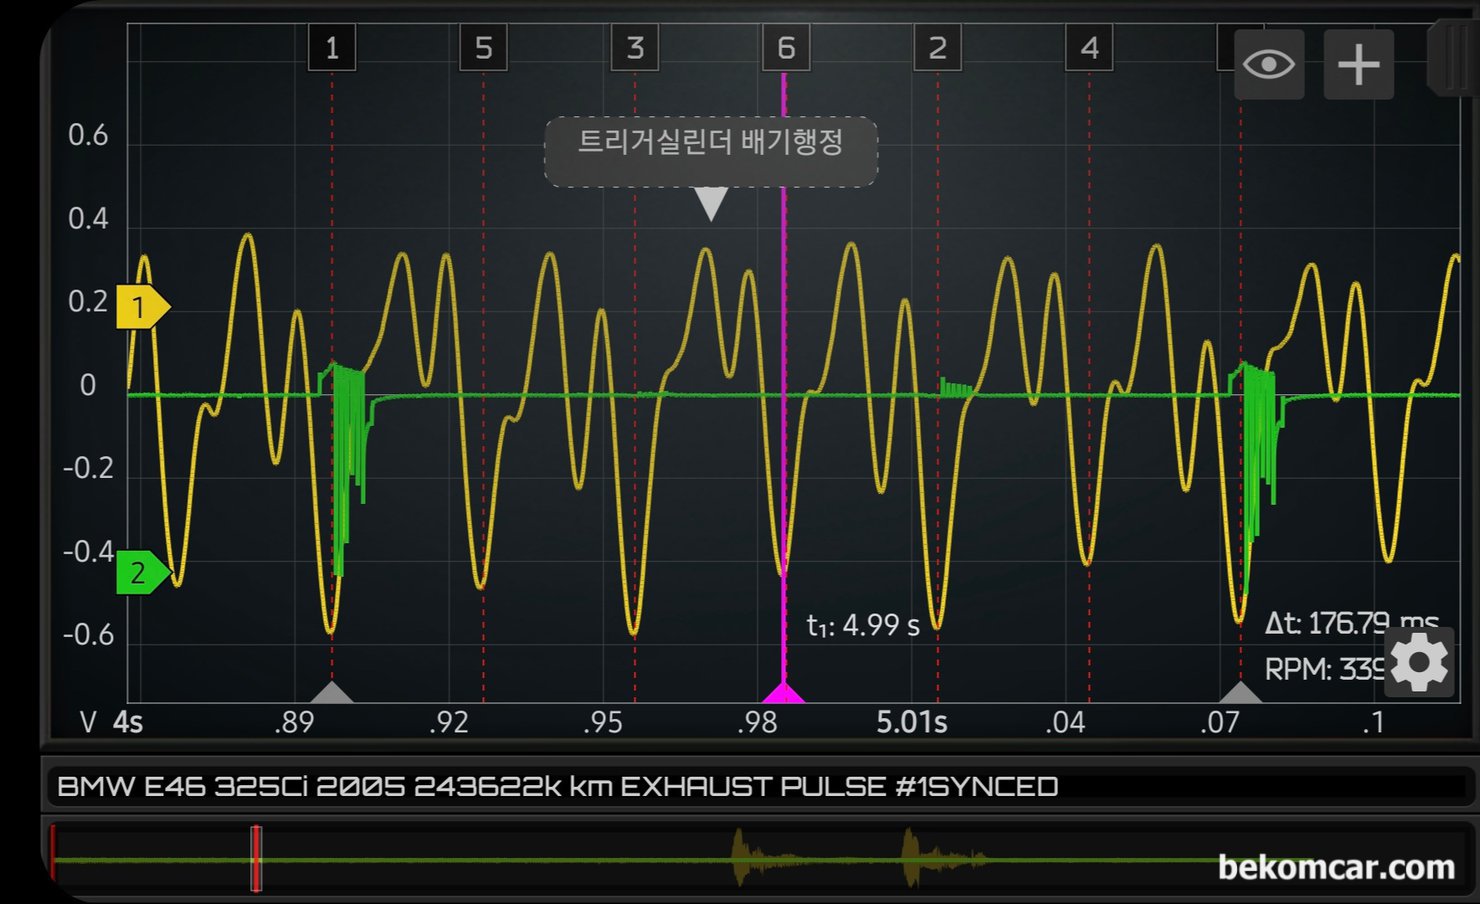Click the plus icon to add item
Image resolution: width=1480 pixels, height=904 pixels.
(x=1358, y=65)
